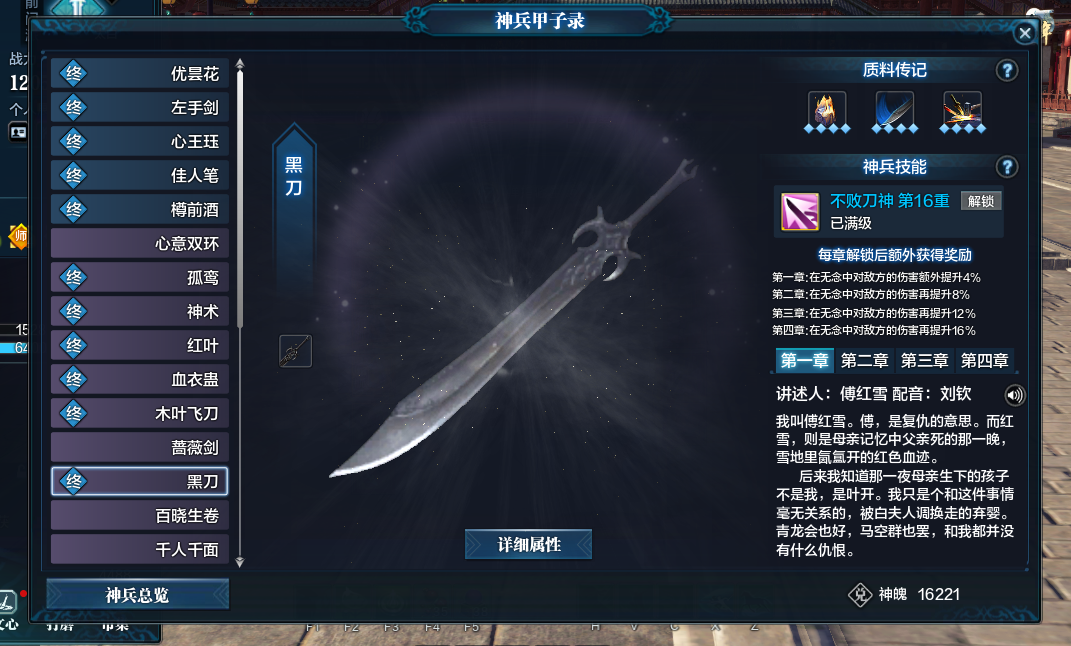The image size is (1071, 646).
Task: Click the spark forging material icon
Action: click(x=962, y=109)
